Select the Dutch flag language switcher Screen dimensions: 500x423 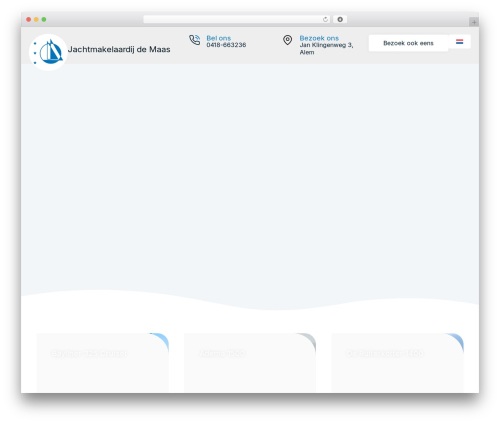click(x=460, y=42)
